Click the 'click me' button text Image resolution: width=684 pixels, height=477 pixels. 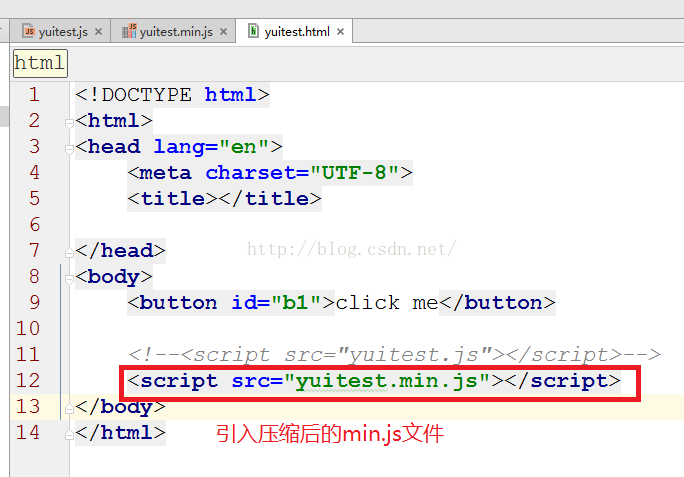pos(387,302)
